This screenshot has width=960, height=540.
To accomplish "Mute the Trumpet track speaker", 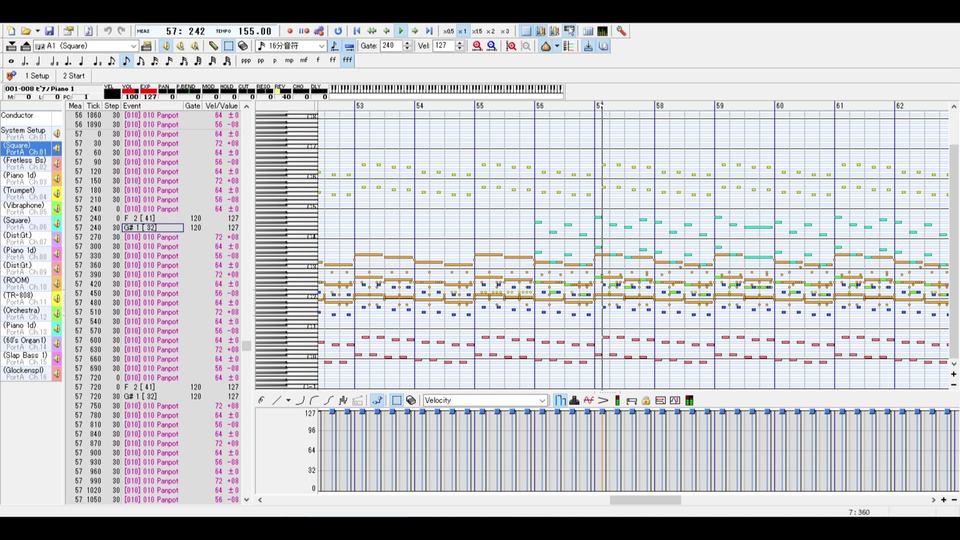I will tap(57, 193).
